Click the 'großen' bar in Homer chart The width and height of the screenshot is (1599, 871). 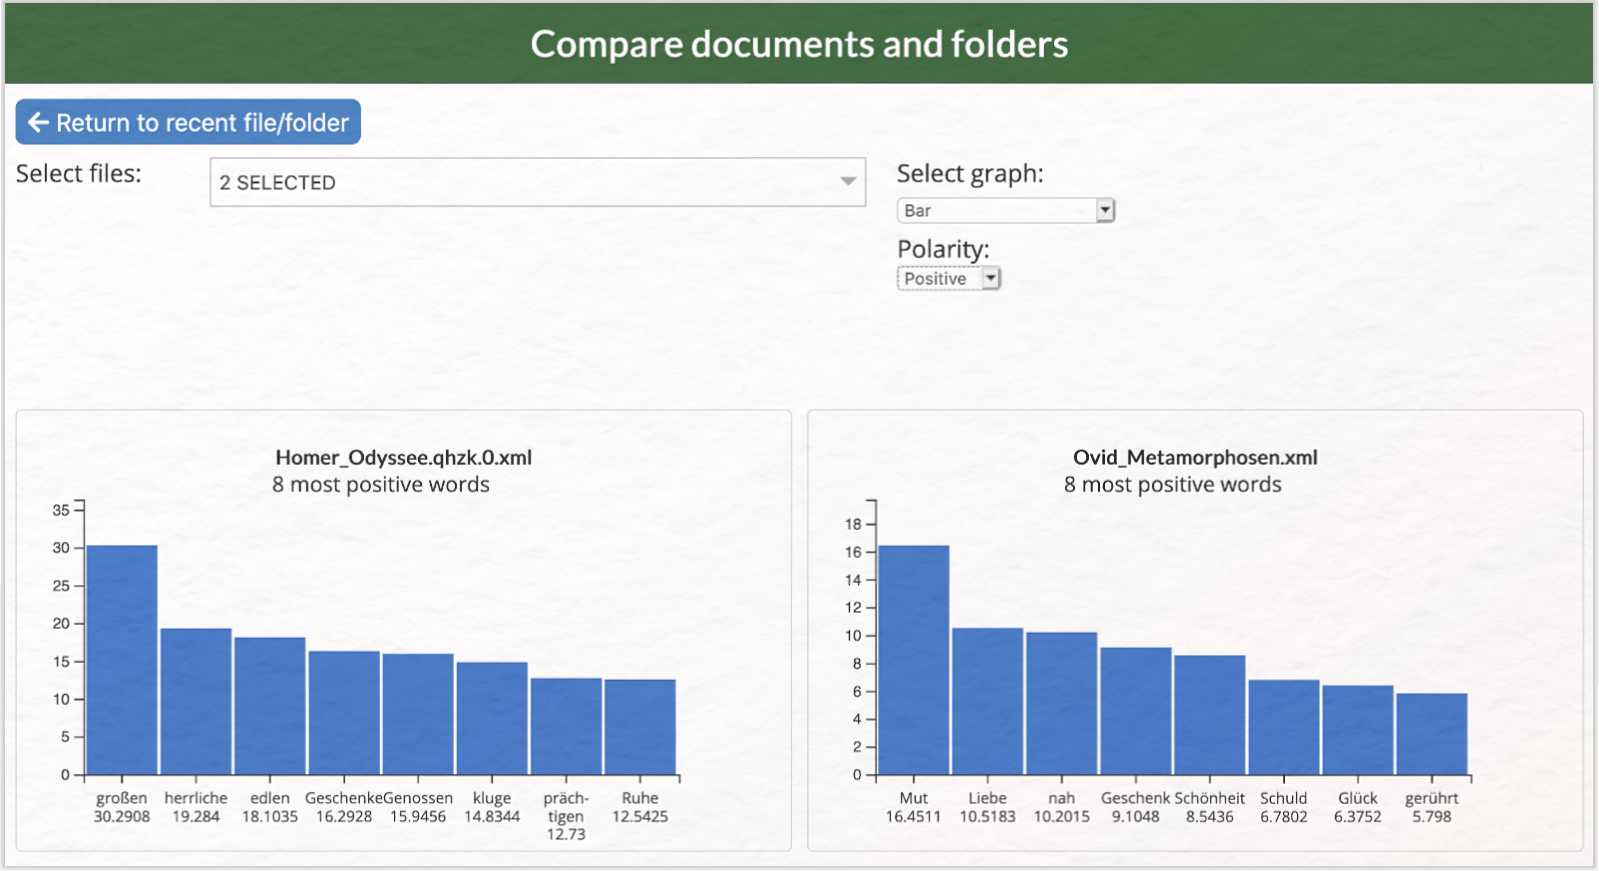pyautogui.click(x=122, y=660)
